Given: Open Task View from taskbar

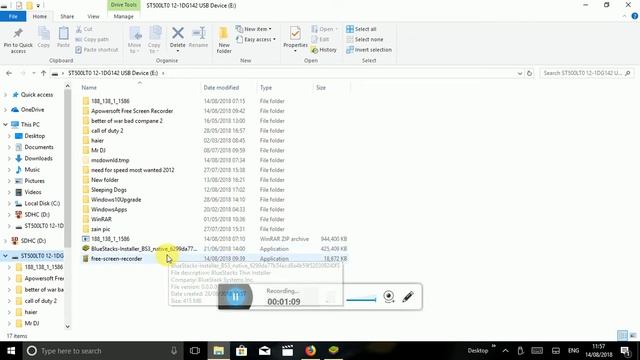Looking at the screenshot, I should pyautogui.click(x=195, y=351).
